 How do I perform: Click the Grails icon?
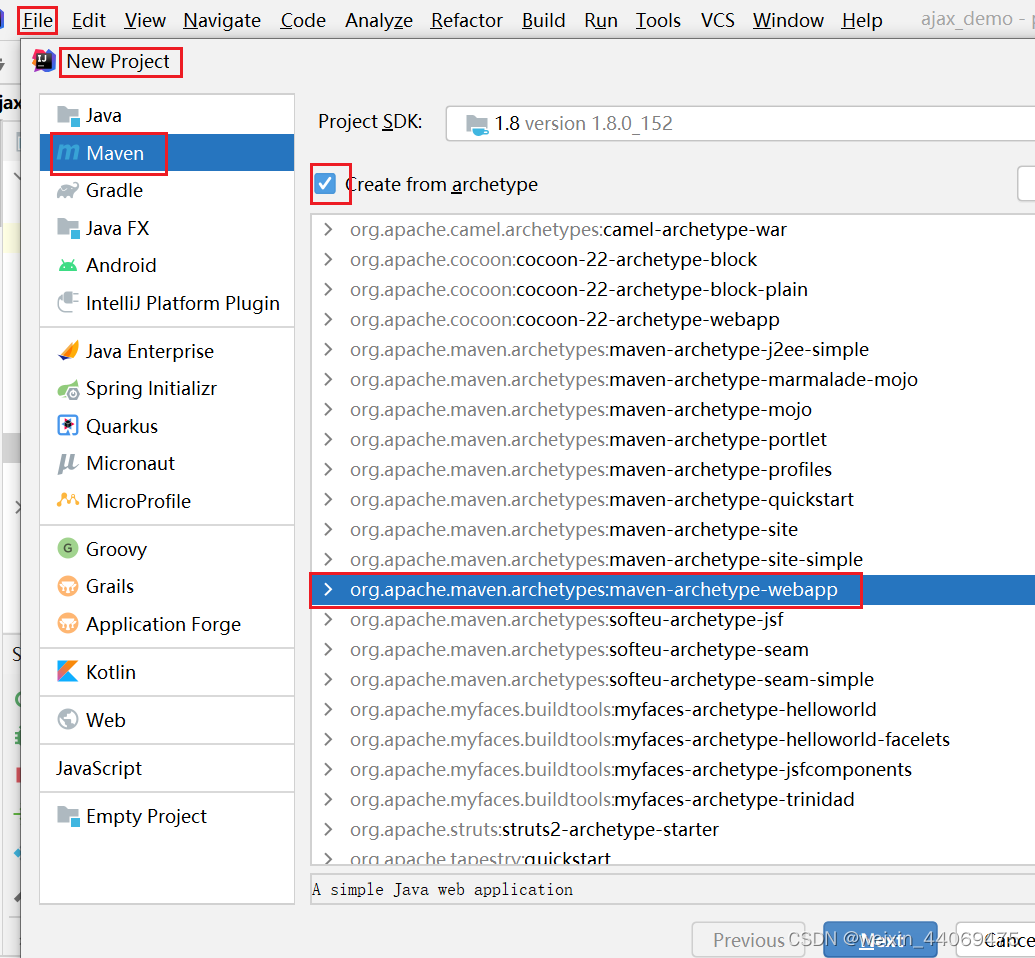tap(68, 586)
